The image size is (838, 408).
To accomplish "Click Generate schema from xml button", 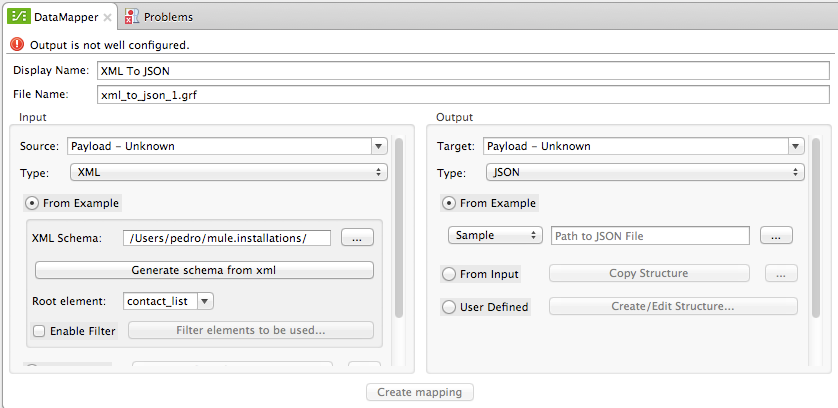I will tap(204, 270).
